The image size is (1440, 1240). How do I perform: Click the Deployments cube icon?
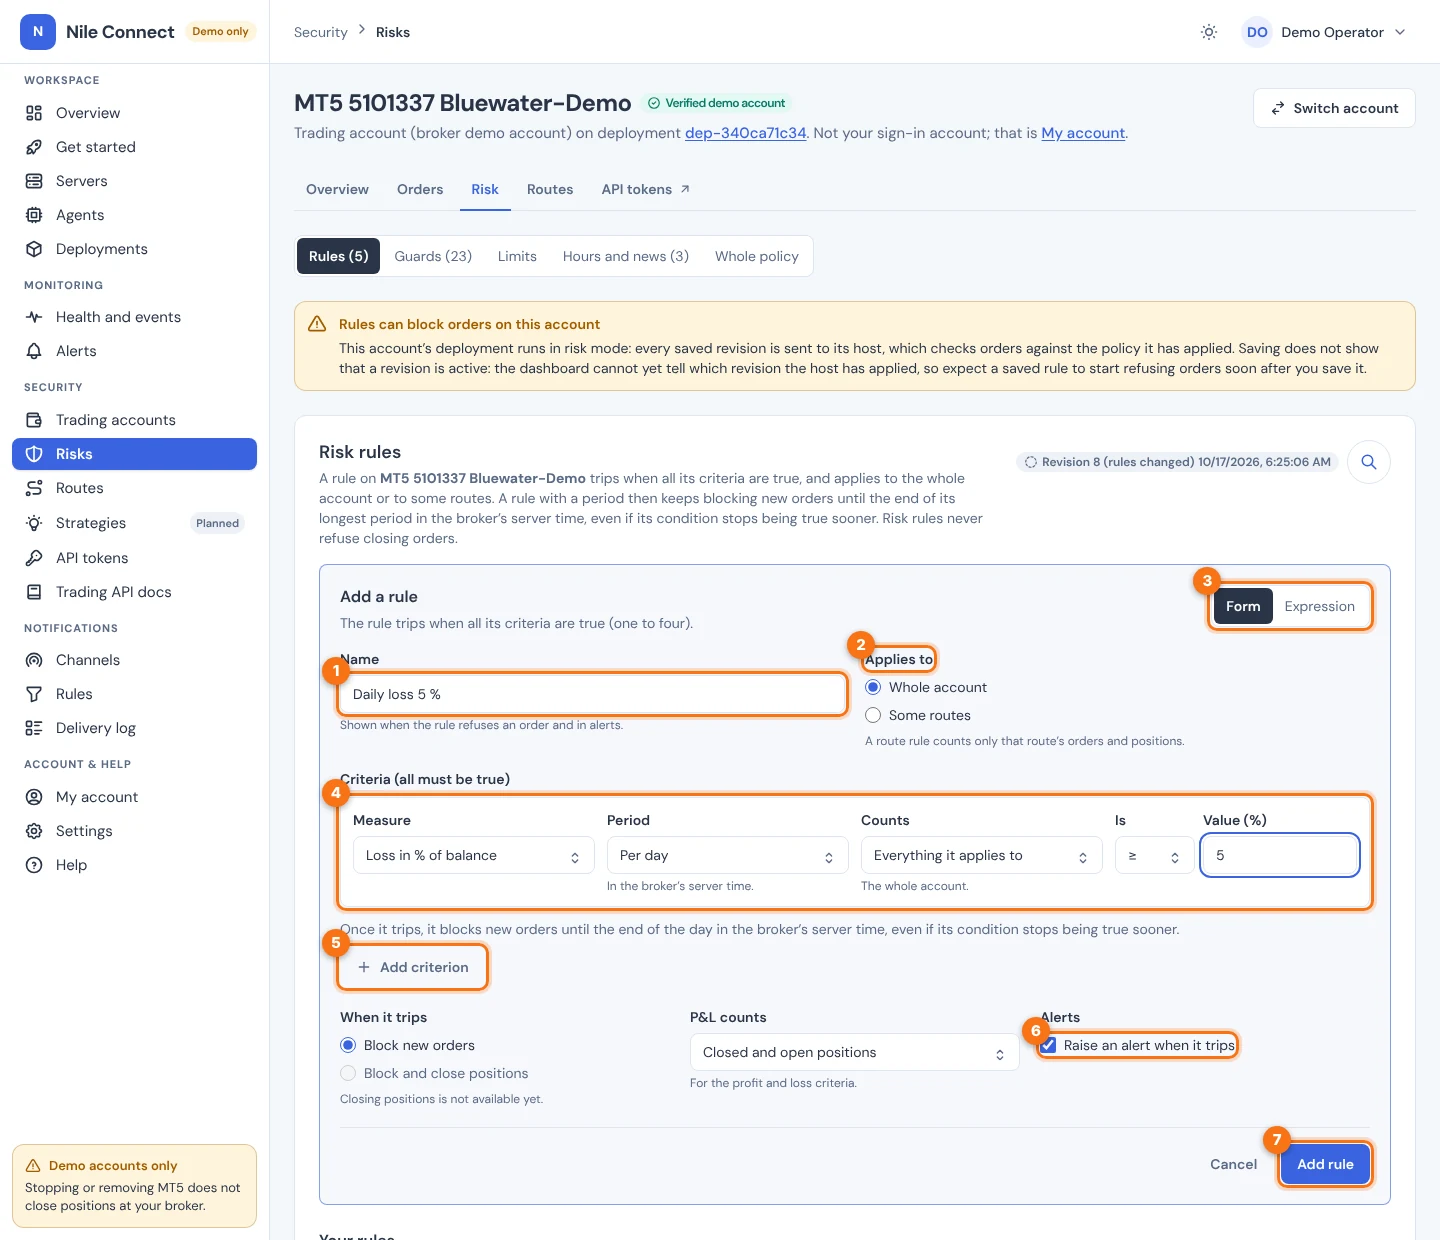click(x=34, y=249)
